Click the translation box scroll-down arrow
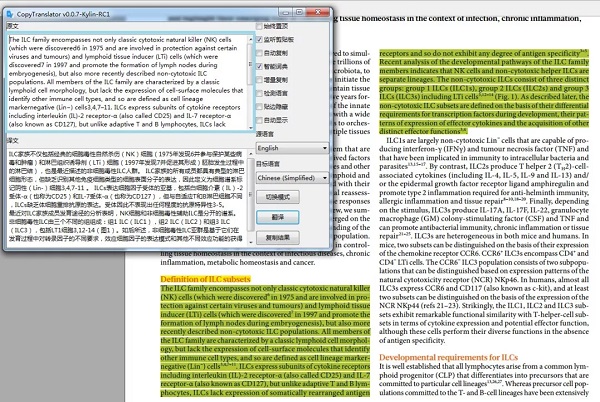The width and height of the screenshot is (600, 402). [x=251, y=242]
